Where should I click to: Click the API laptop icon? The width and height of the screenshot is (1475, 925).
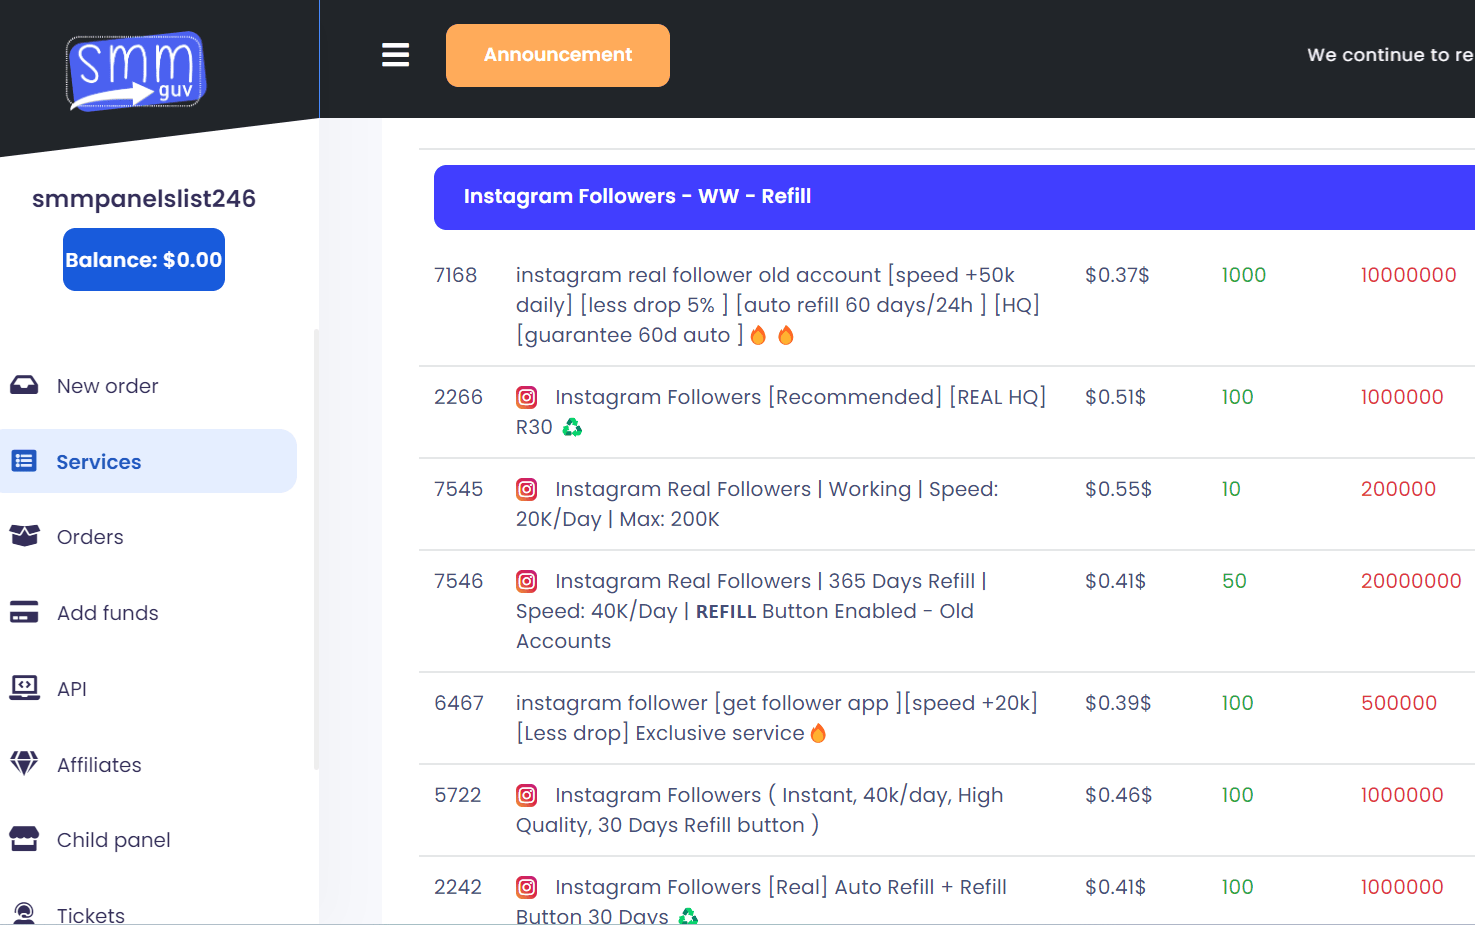[x=24, y=688]
